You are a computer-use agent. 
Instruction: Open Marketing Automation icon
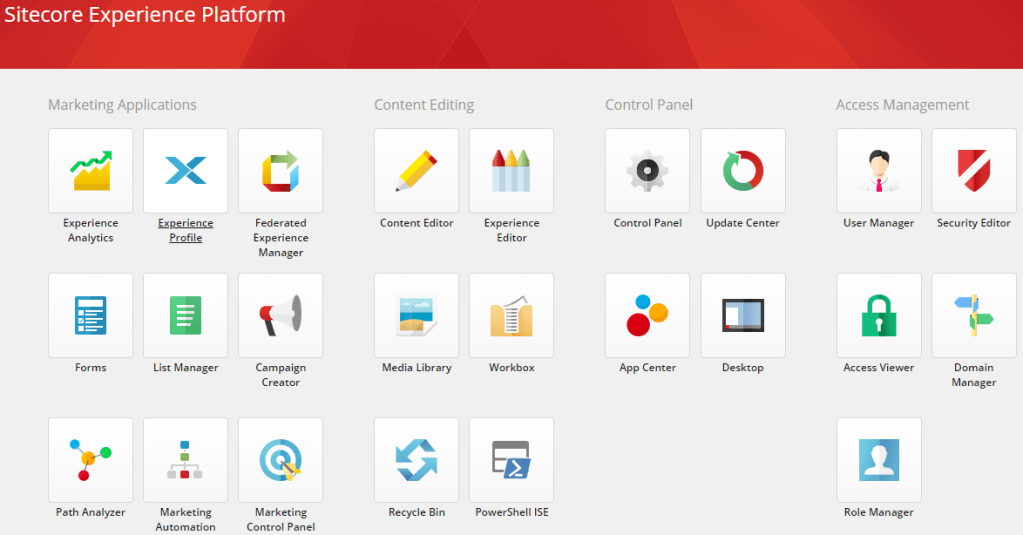pos(185,460)
